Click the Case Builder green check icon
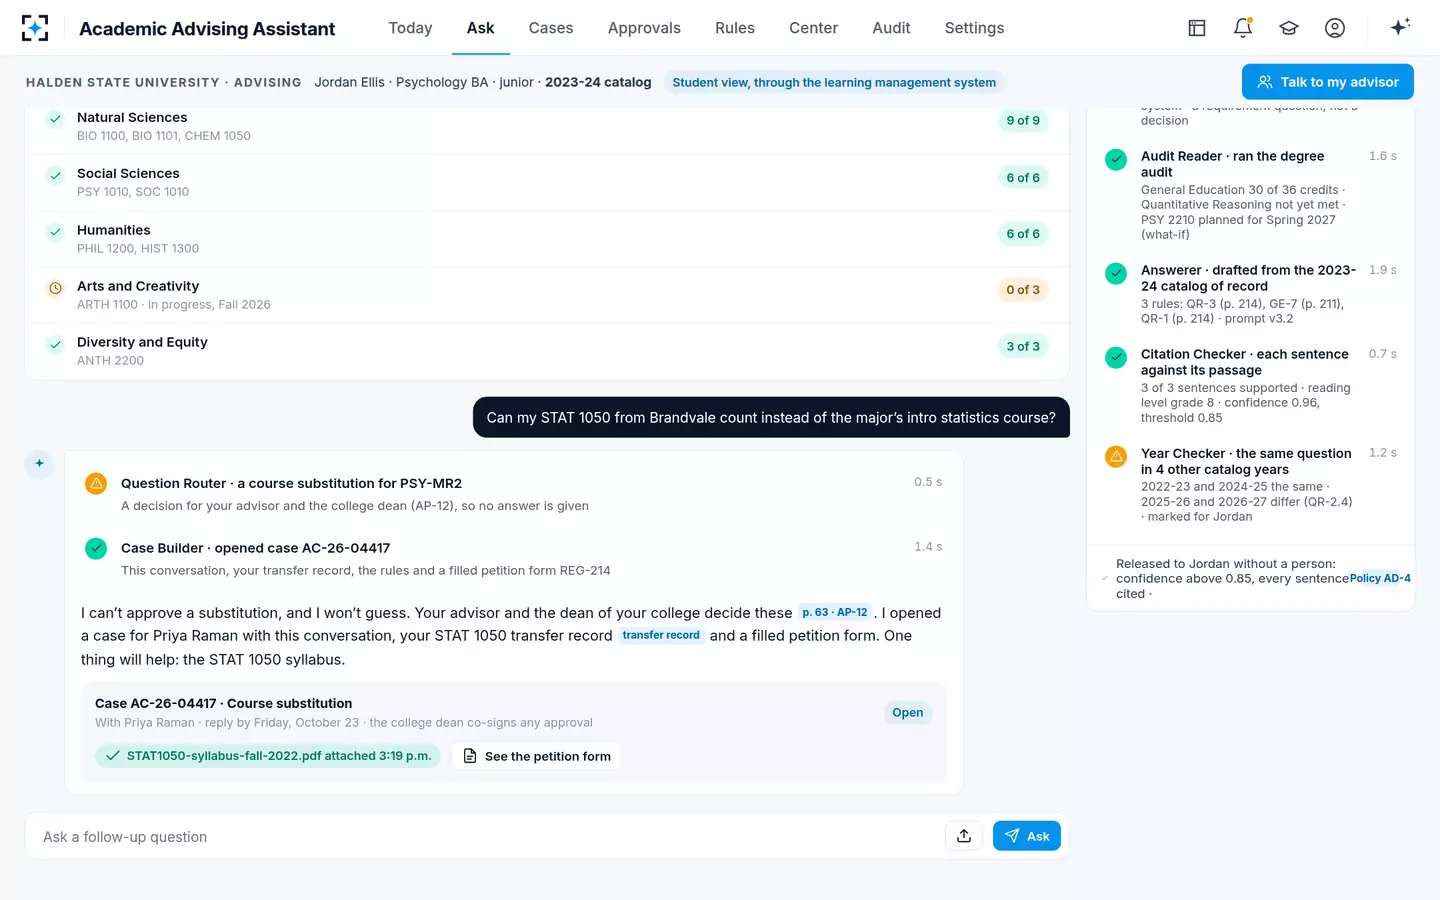Image resolution: width=1440 pixels, height=900 pixels. pos(96,548)
